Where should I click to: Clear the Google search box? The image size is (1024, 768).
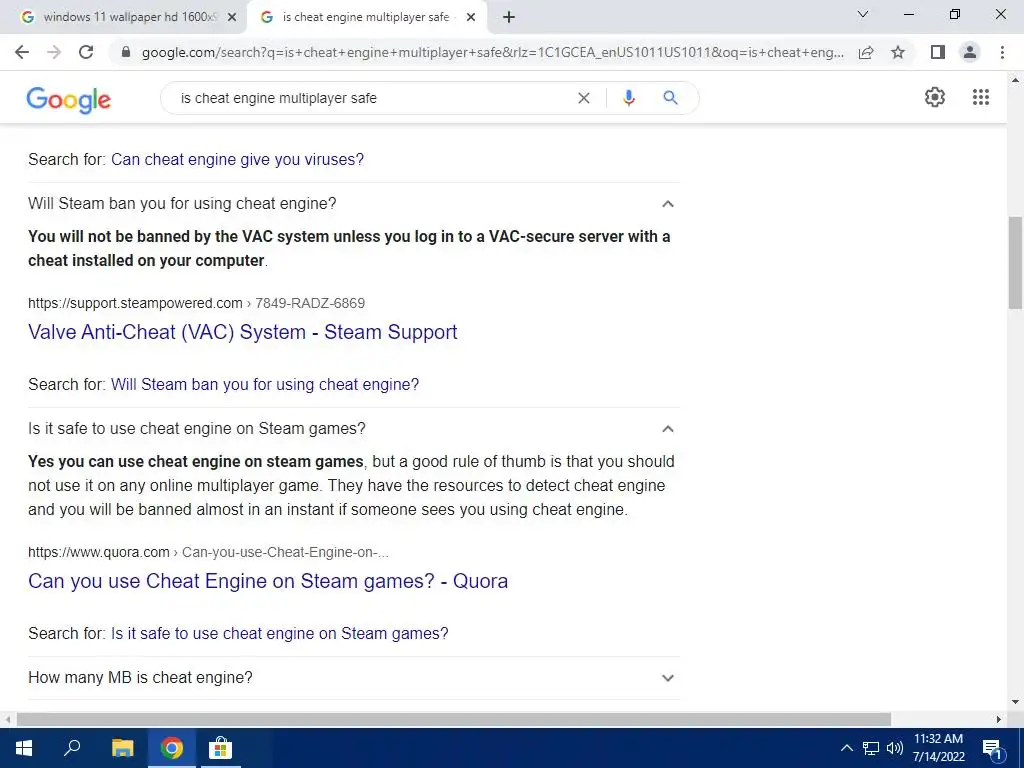click(584, 98)
